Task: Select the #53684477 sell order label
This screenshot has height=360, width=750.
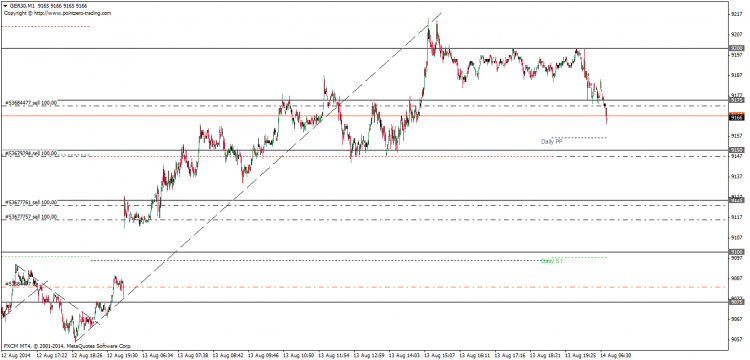Action: pyautogui.click(x=31, y=103)
